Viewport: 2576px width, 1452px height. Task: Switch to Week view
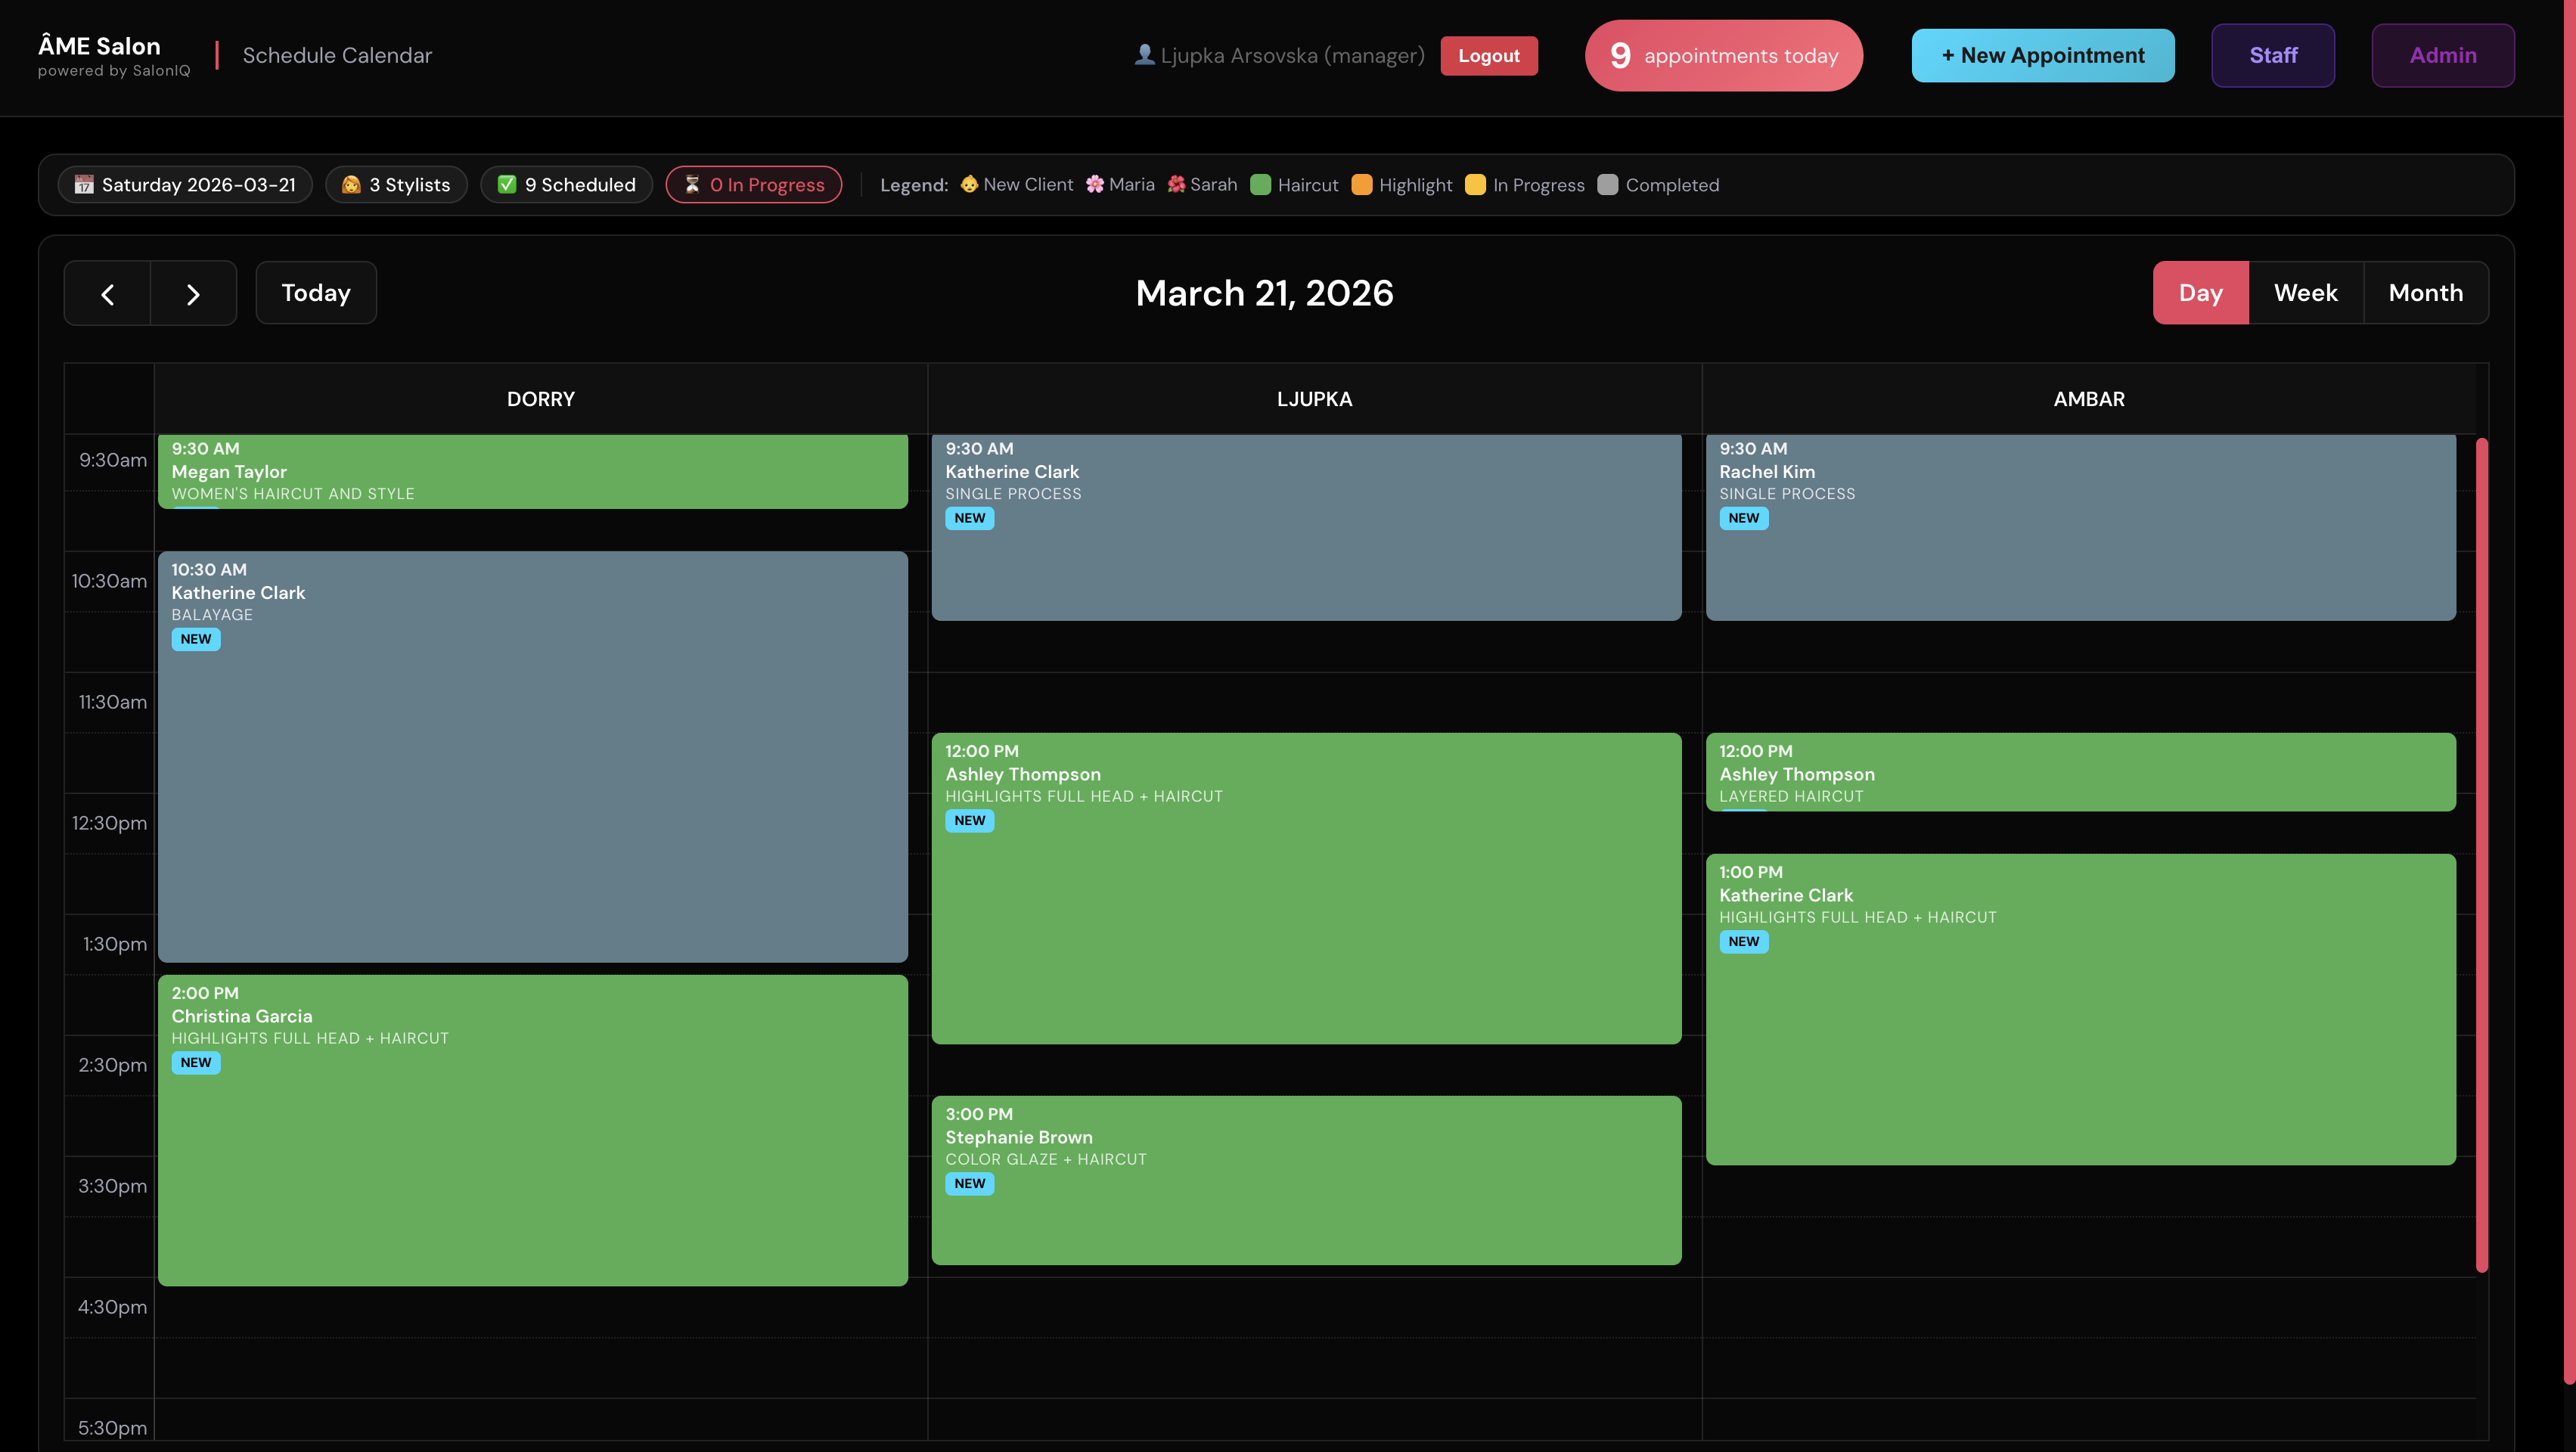(2305, 293)
